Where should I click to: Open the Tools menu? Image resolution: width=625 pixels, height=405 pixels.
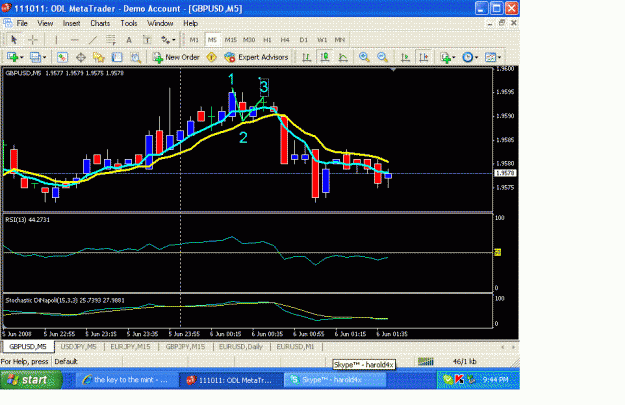click(129, 24)
